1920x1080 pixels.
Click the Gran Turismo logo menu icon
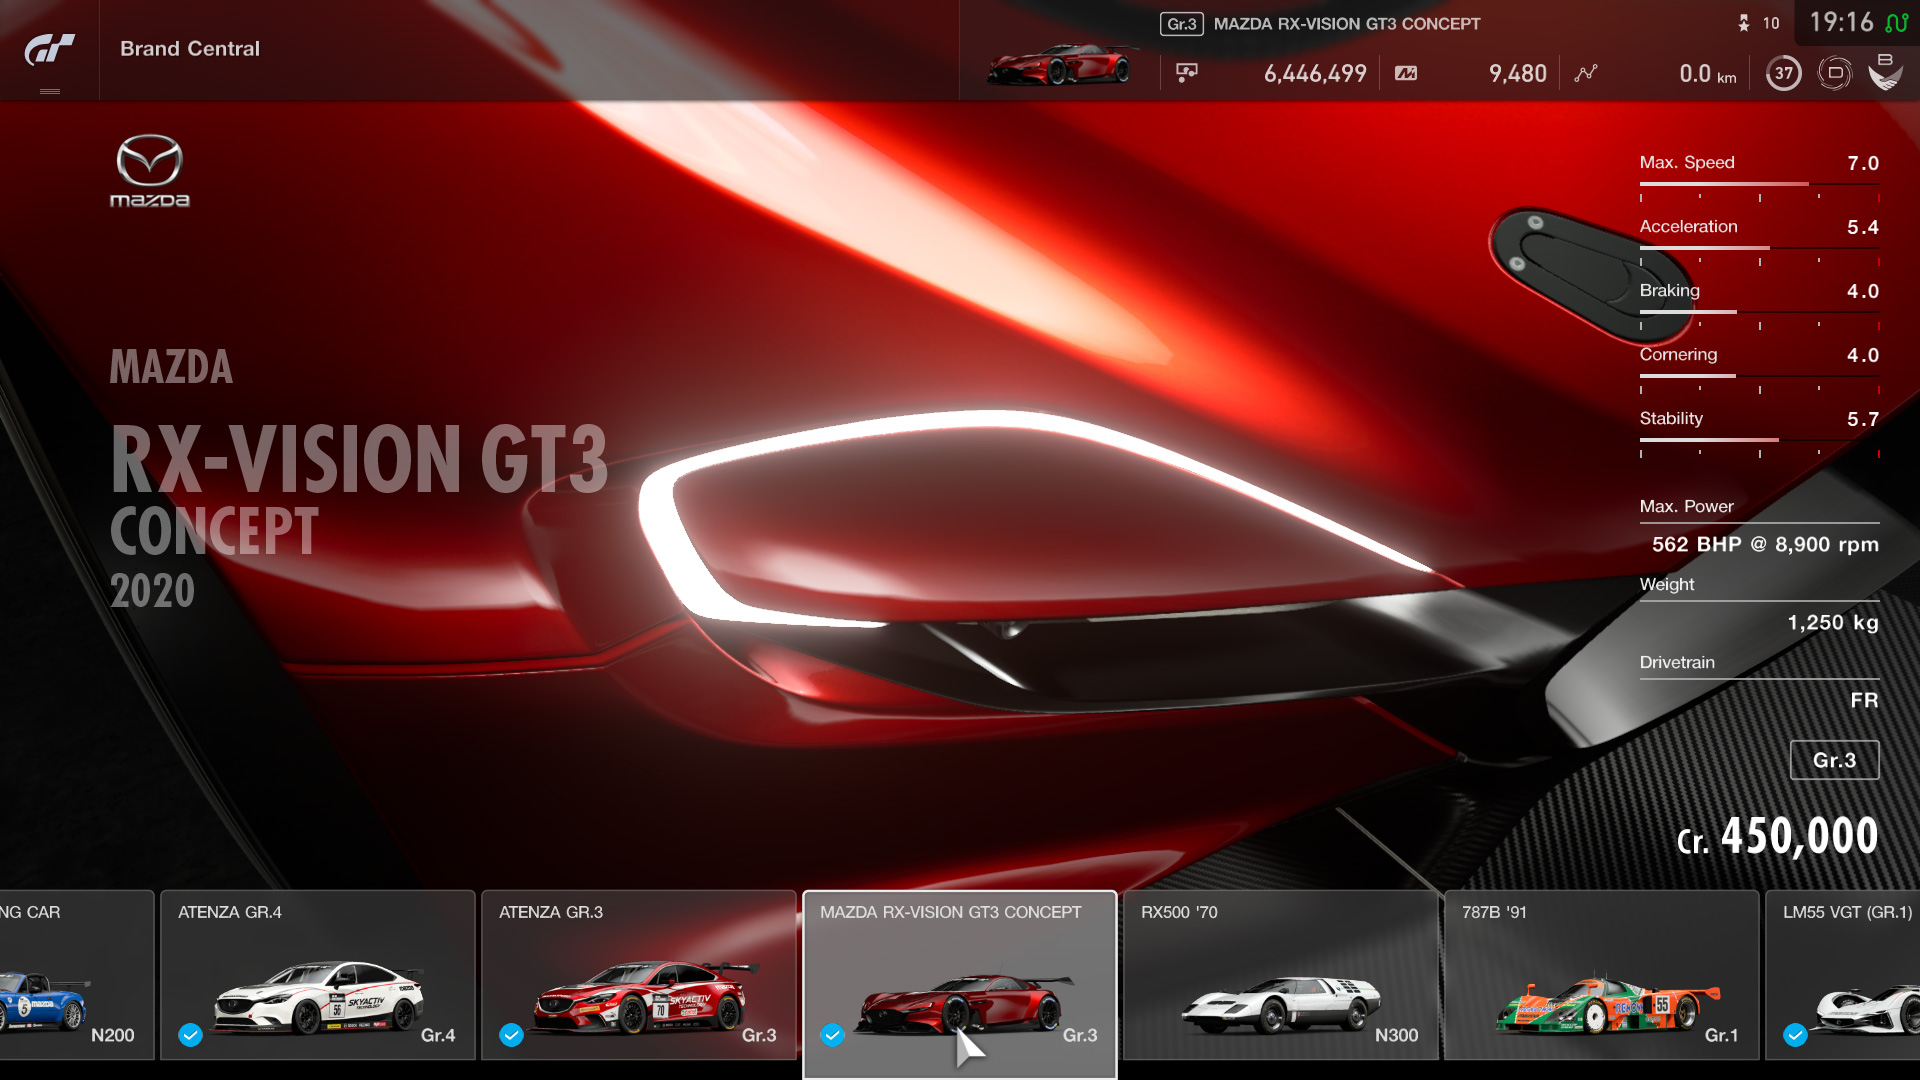click(x=49, y=49)
